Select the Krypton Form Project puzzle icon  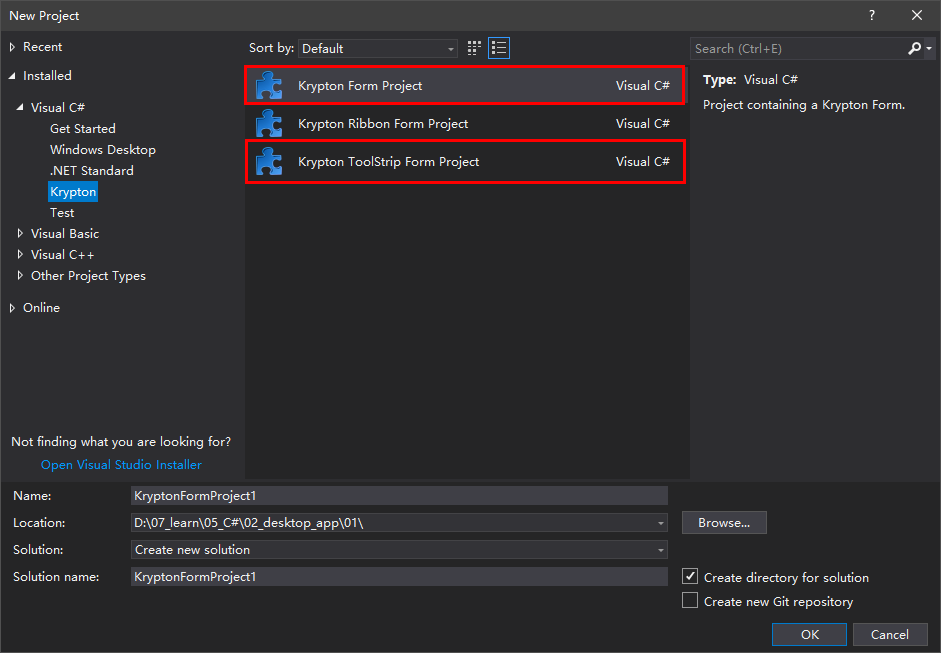[x=268, y=85]
